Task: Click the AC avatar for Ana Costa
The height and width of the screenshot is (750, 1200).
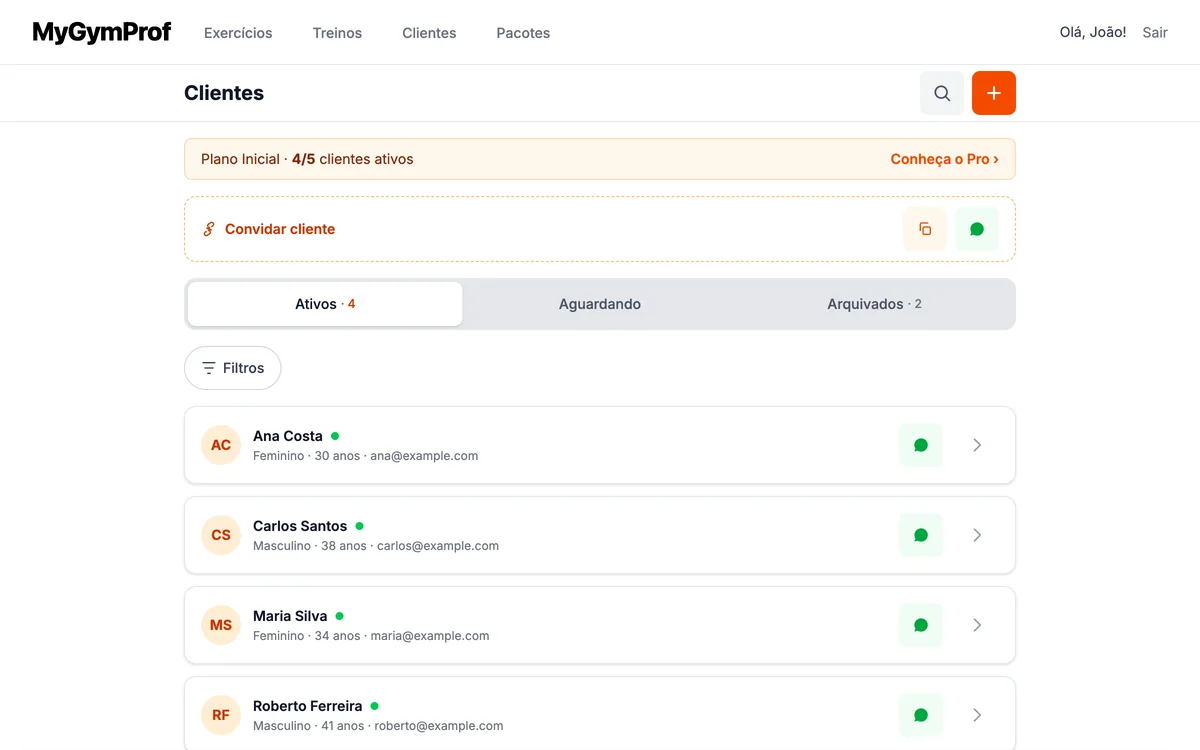Action: (221, 445)
